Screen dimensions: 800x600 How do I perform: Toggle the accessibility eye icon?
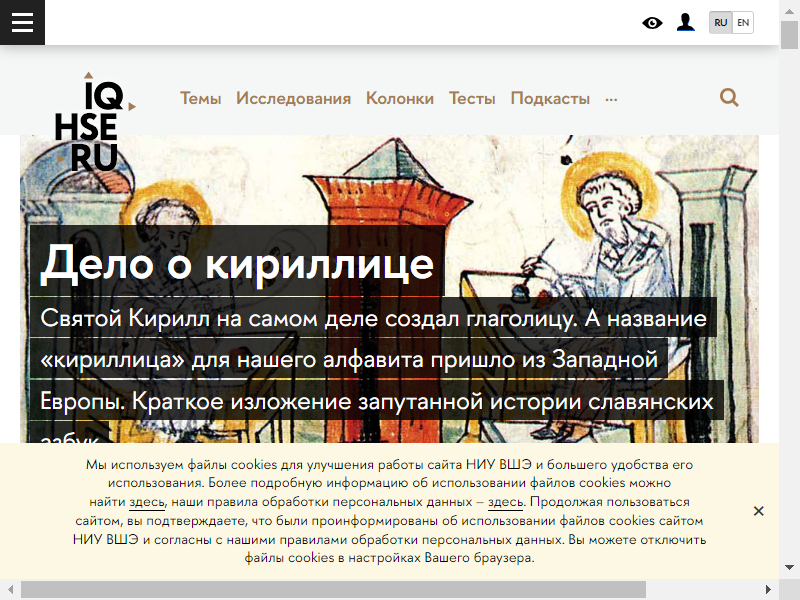point(652,23)
